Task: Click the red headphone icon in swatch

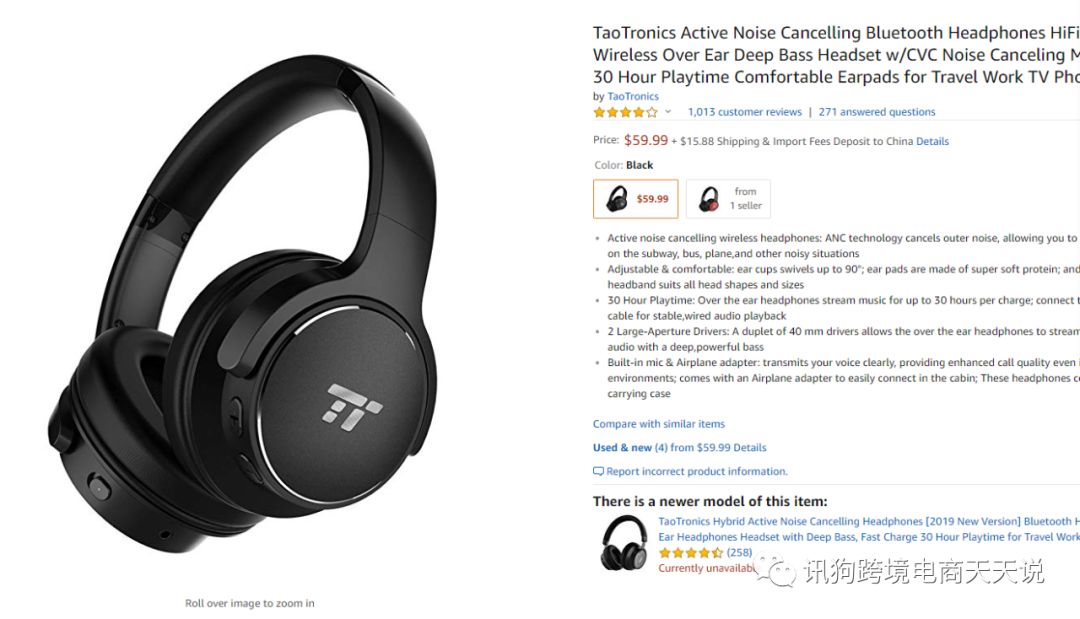Action: click(709, 199)
